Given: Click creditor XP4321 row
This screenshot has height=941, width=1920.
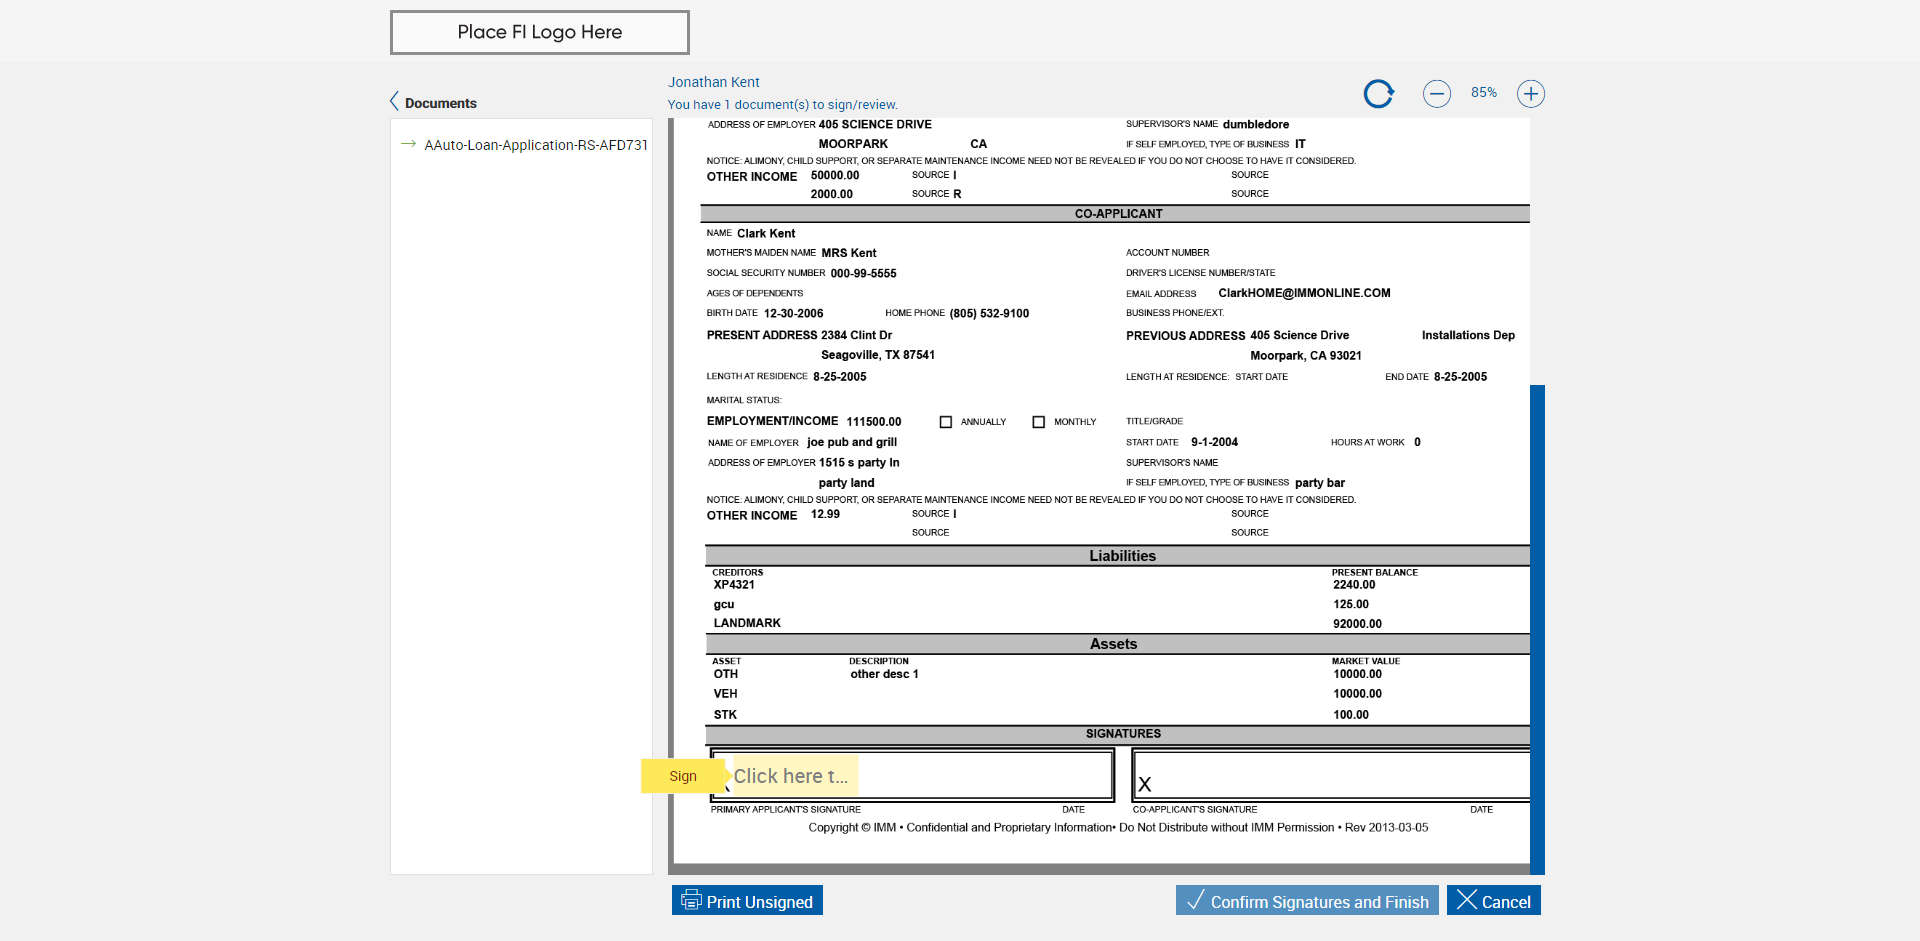Looking at the screenshot, I should [734, 585].
